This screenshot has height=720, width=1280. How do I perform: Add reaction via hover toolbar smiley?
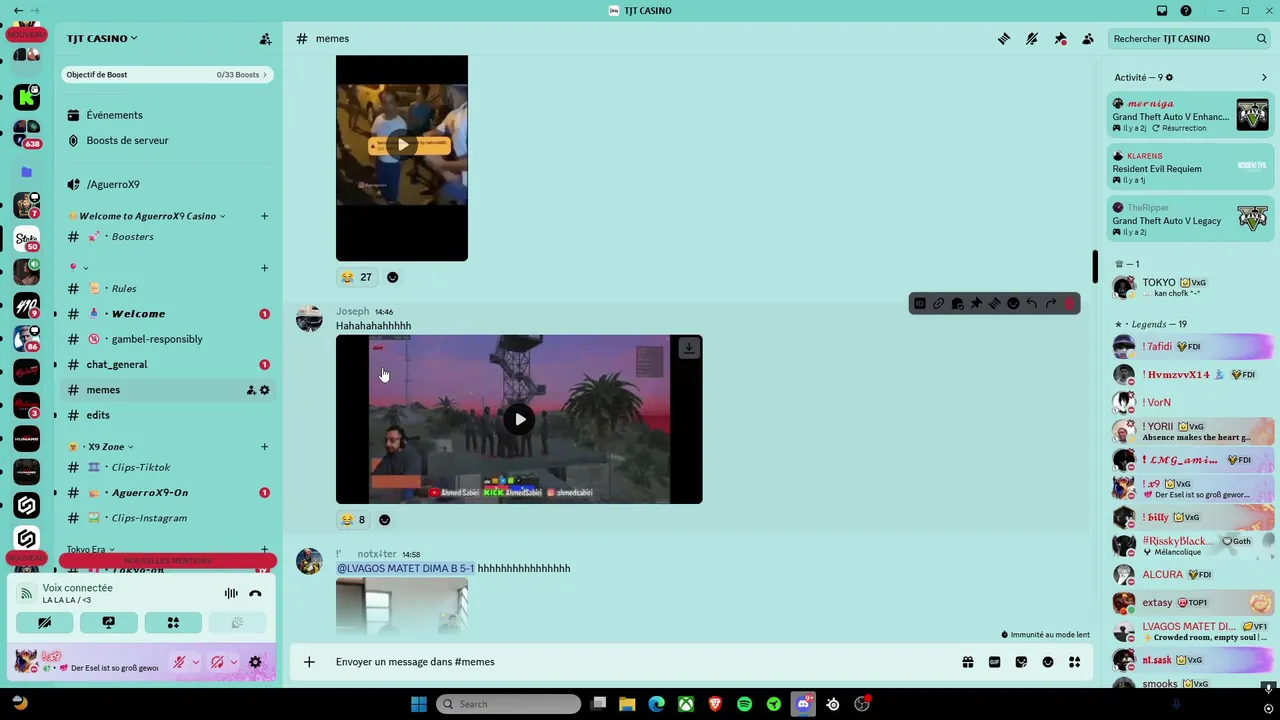coord(1013,303)
